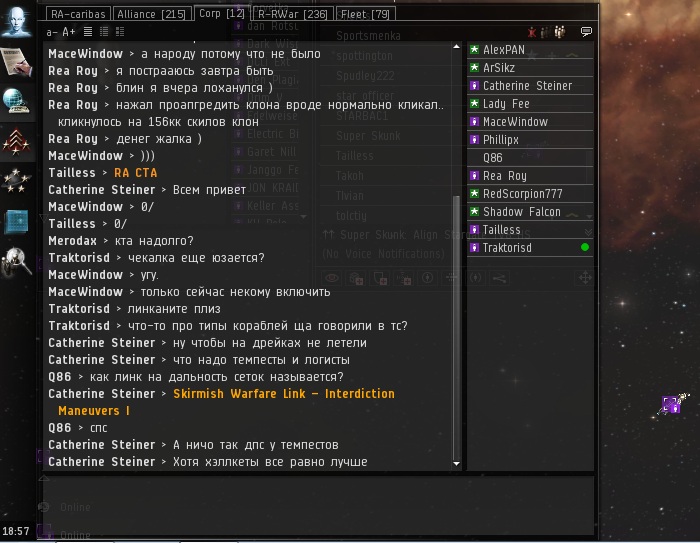Open the orange RA CTA link
This screenshot has height=543, width=700.
[135, 173]
